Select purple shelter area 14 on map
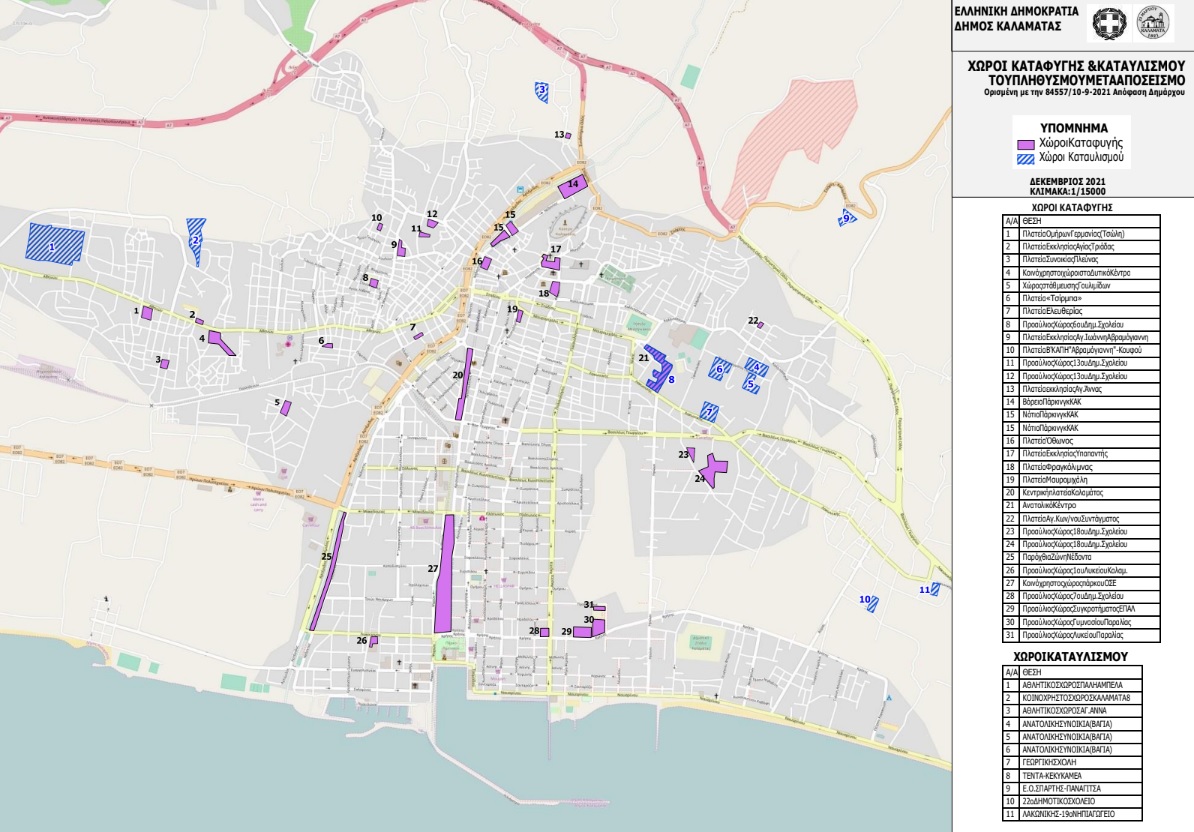 tap(571, 187)
